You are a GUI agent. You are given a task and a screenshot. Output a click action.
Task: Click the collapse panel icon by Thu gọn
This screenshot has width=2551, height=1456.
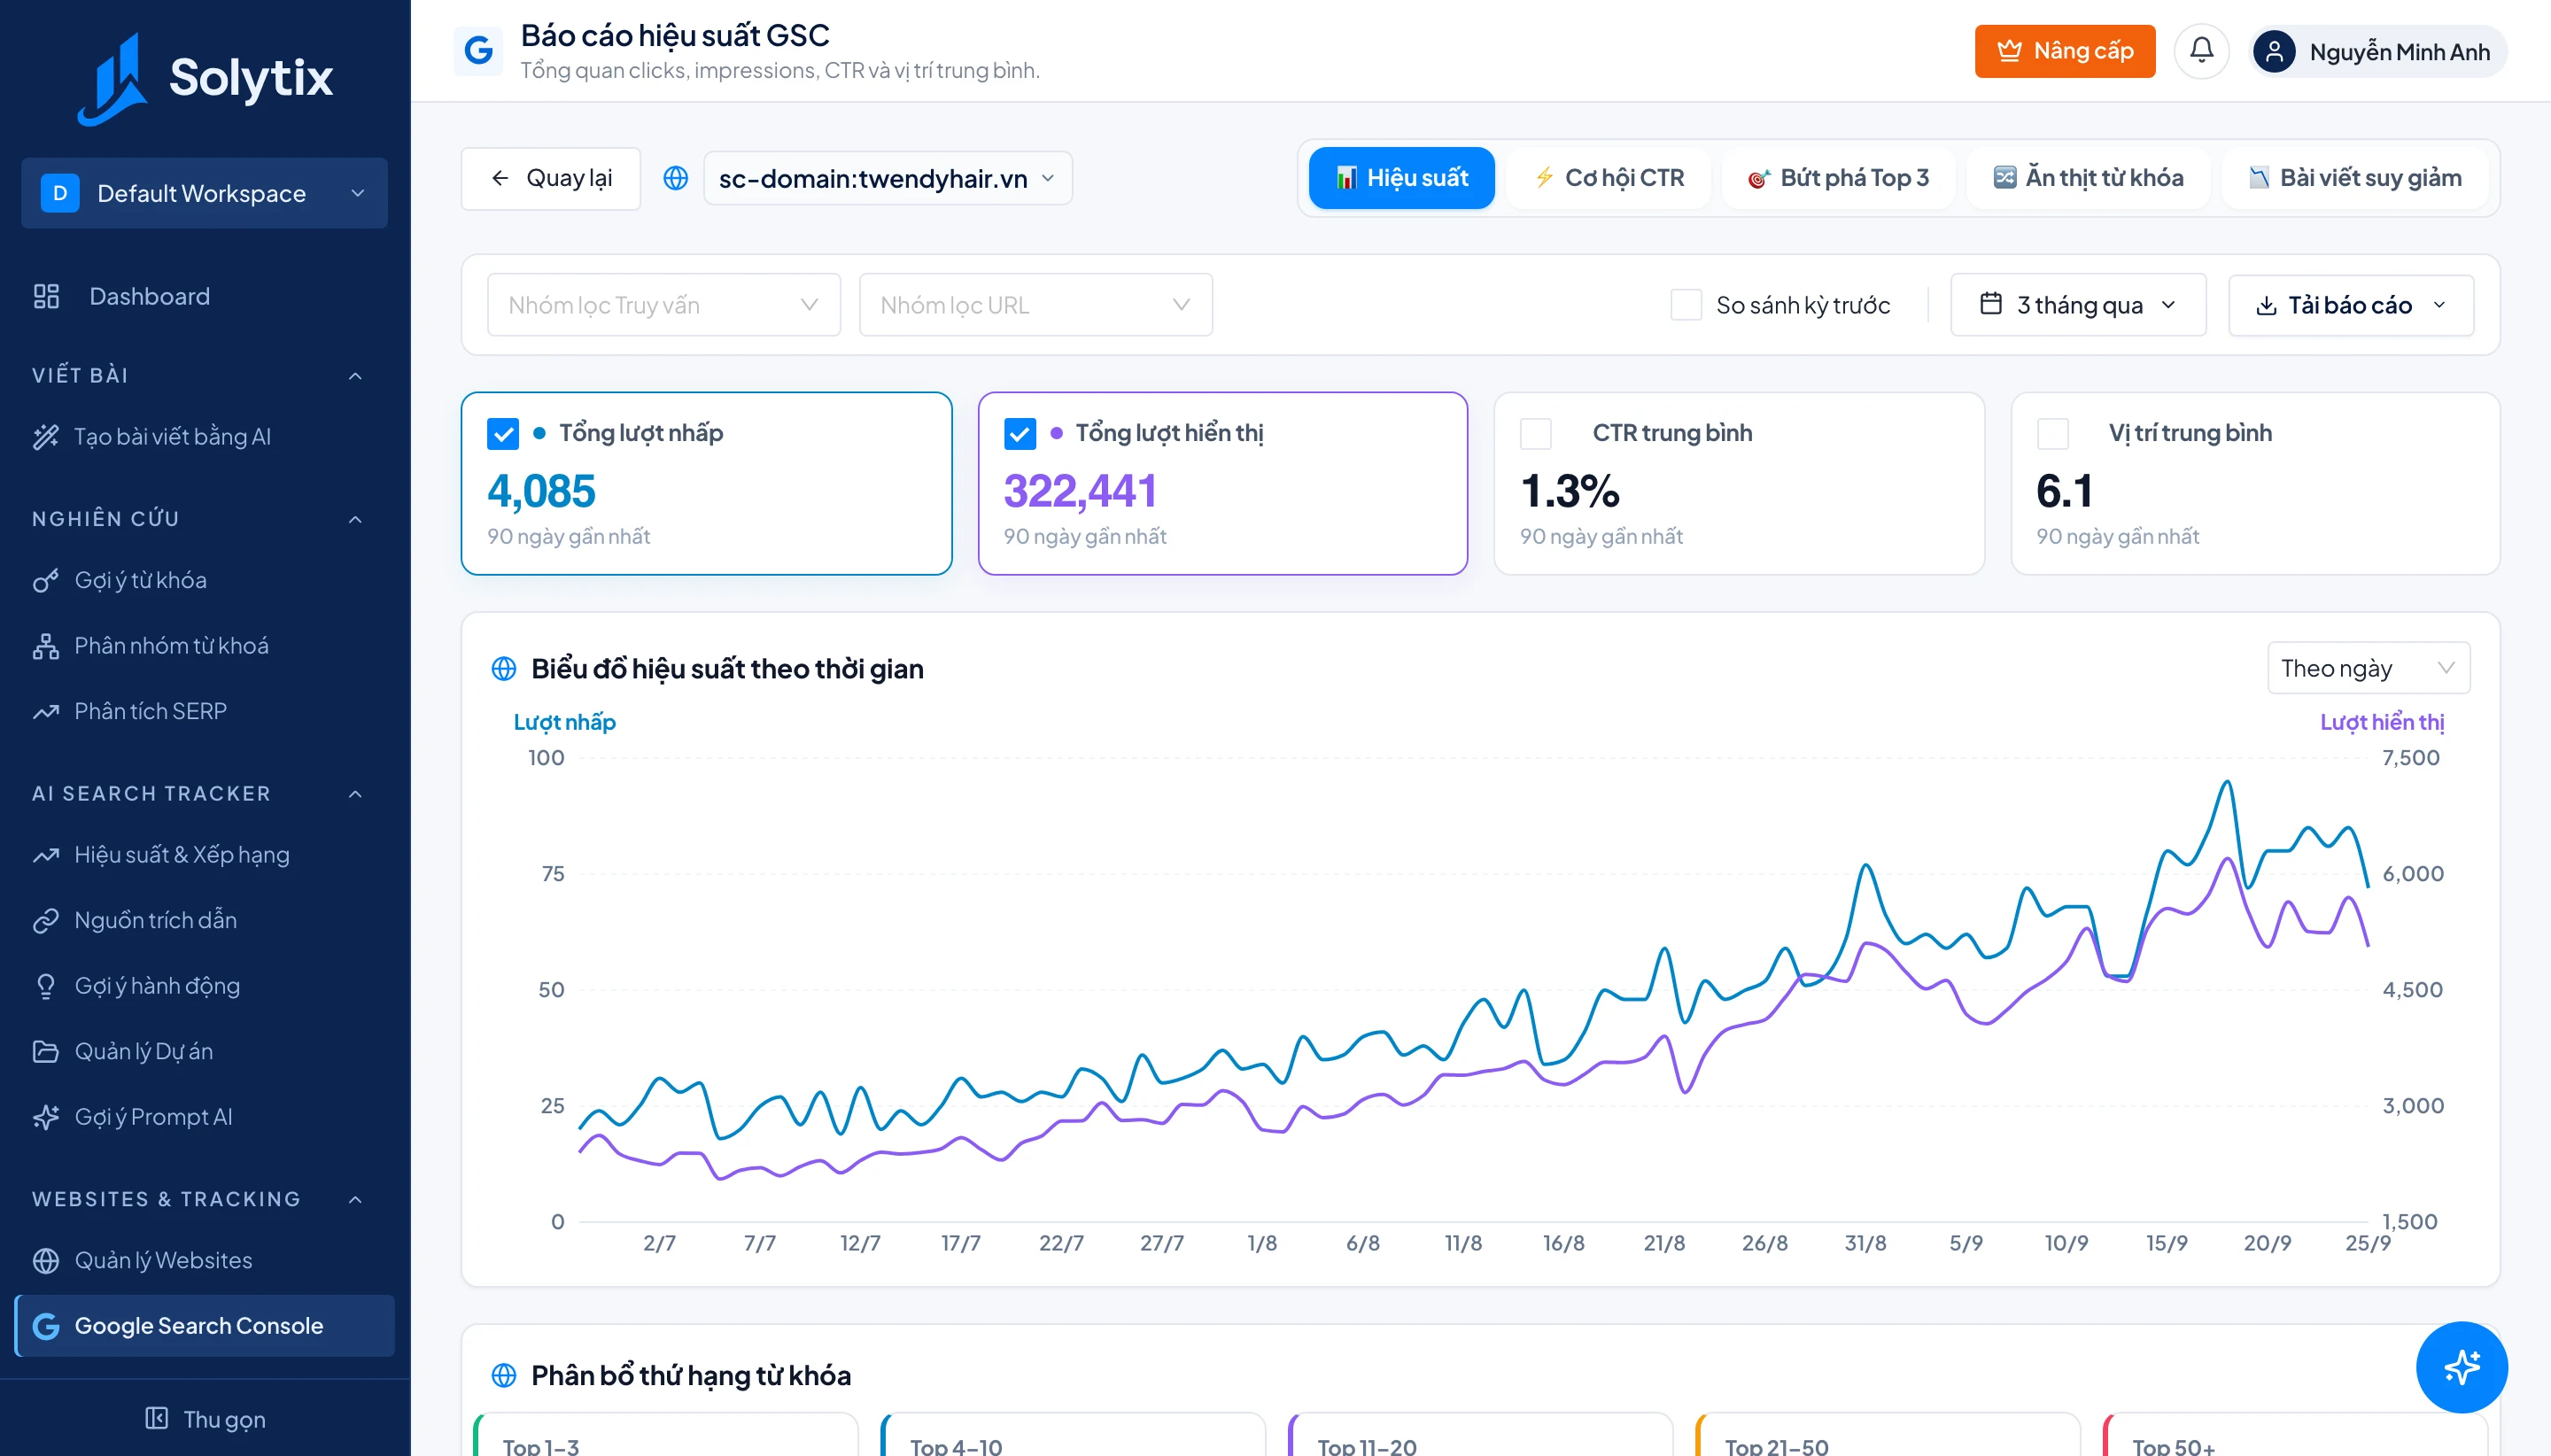tap(157, 1418)
